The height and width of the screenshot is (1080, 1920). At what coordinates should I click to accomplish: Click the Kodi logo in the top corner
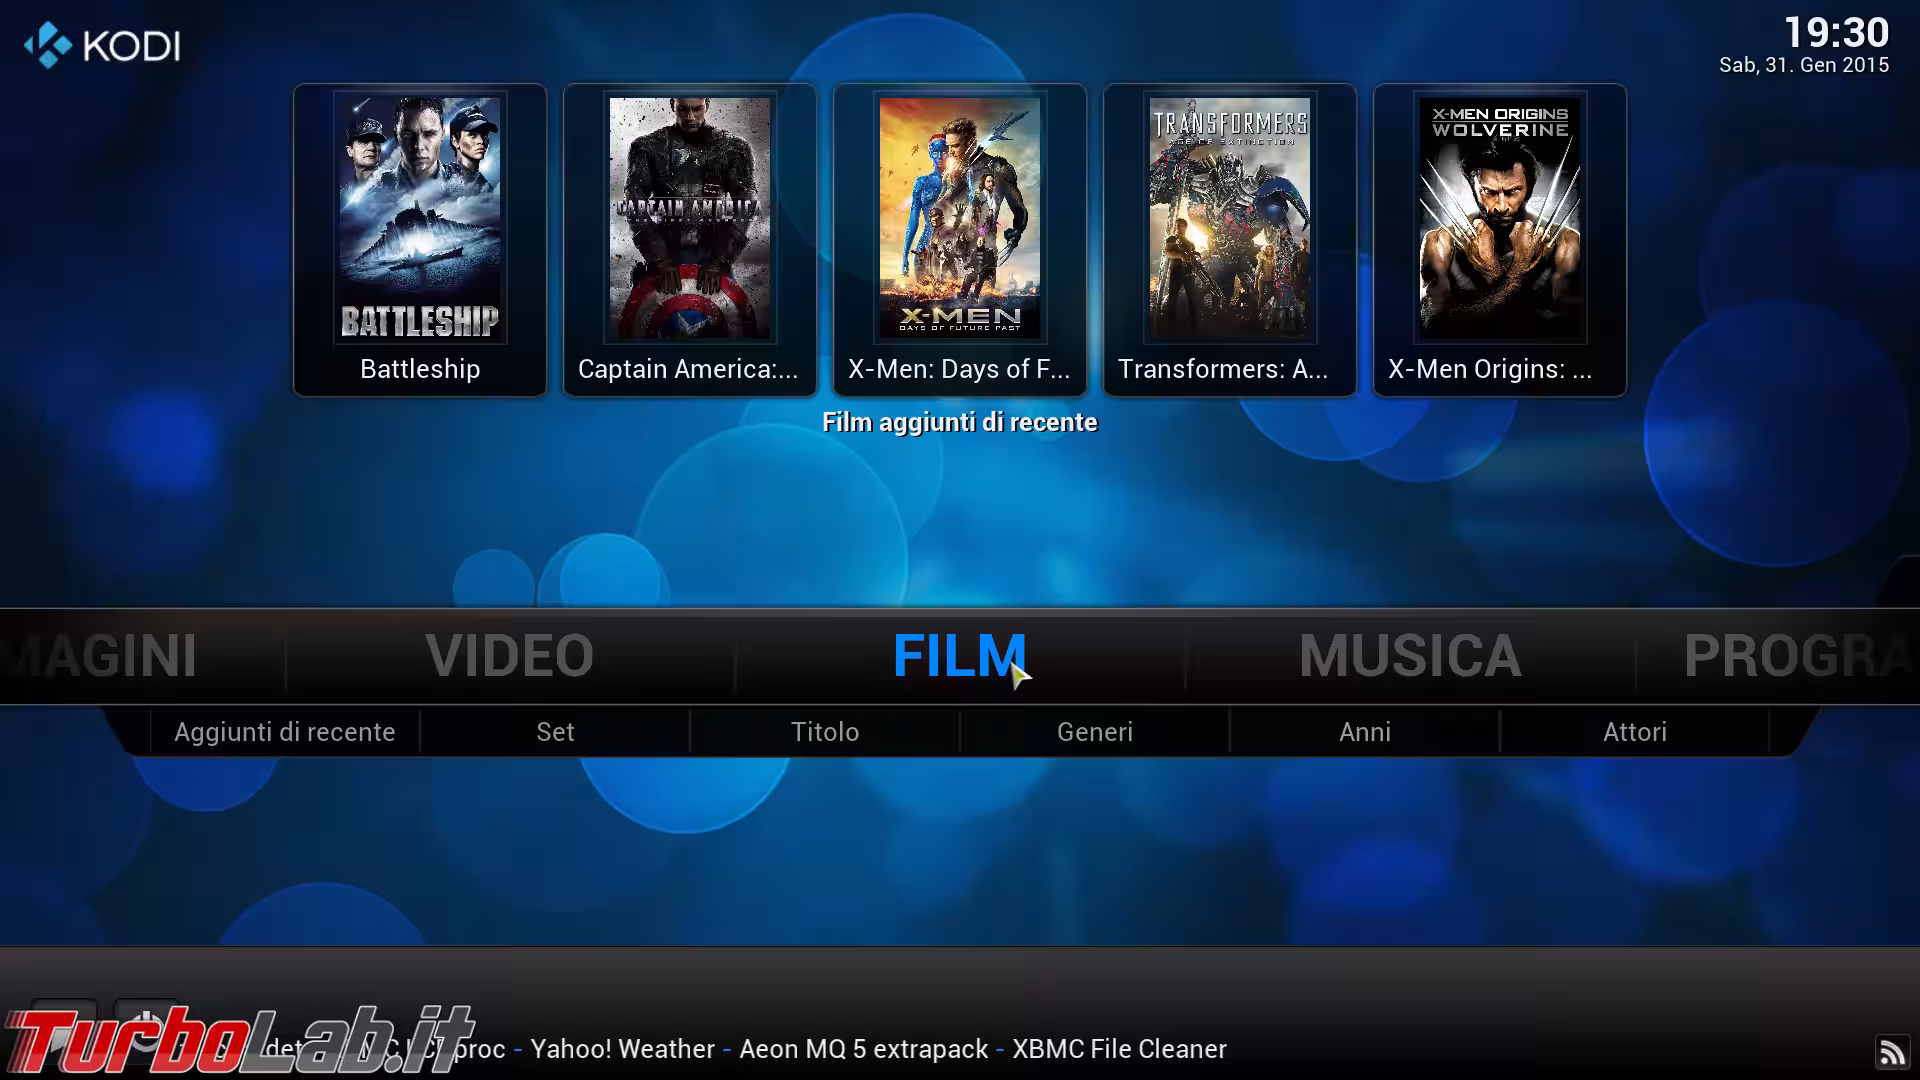100,45
